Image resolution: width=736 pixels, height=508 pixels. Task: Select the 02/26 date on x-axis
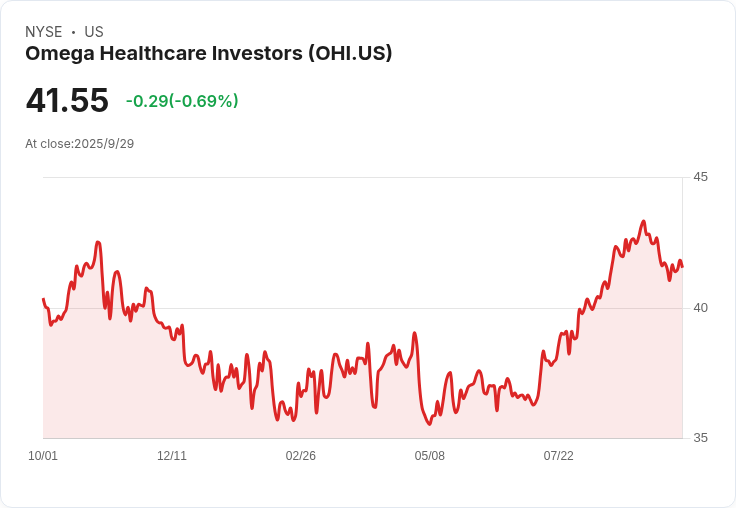pyautogui.click(x=301, y=456)
